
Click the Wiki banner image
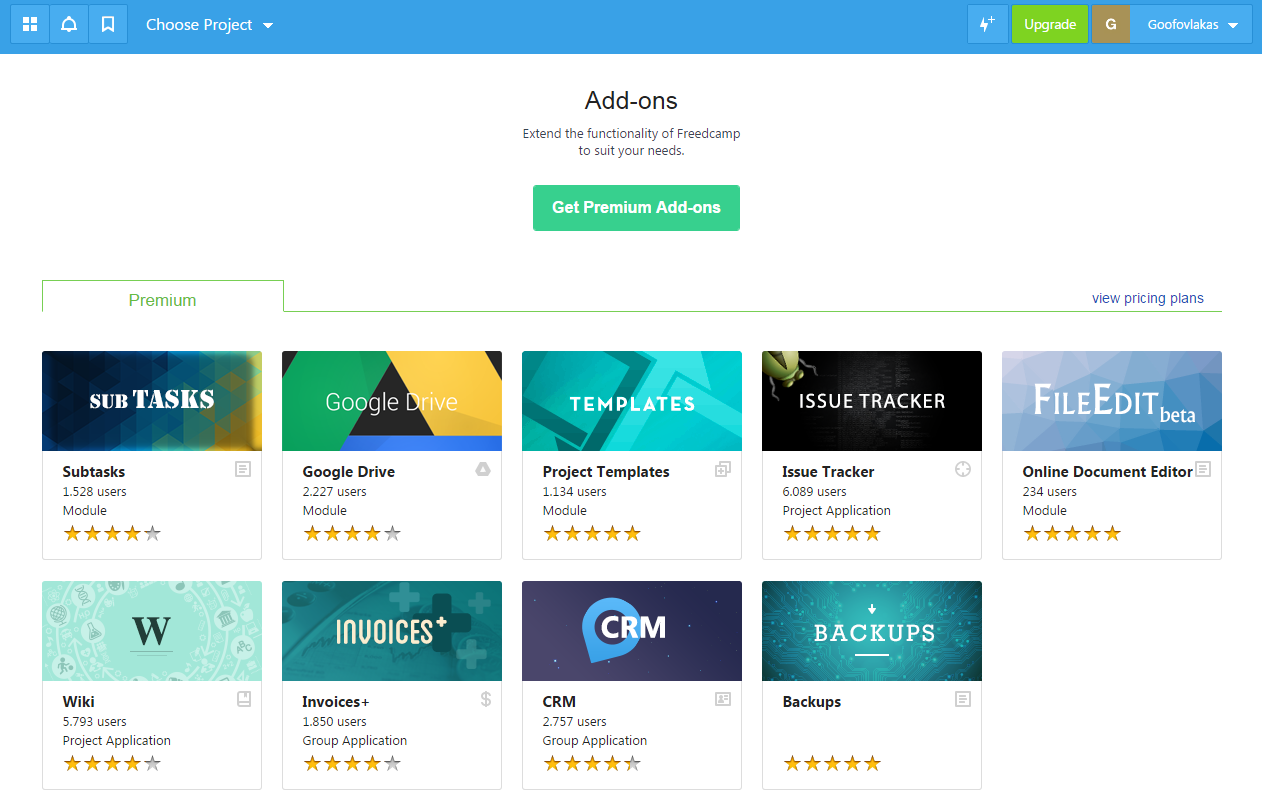[152, 631]
